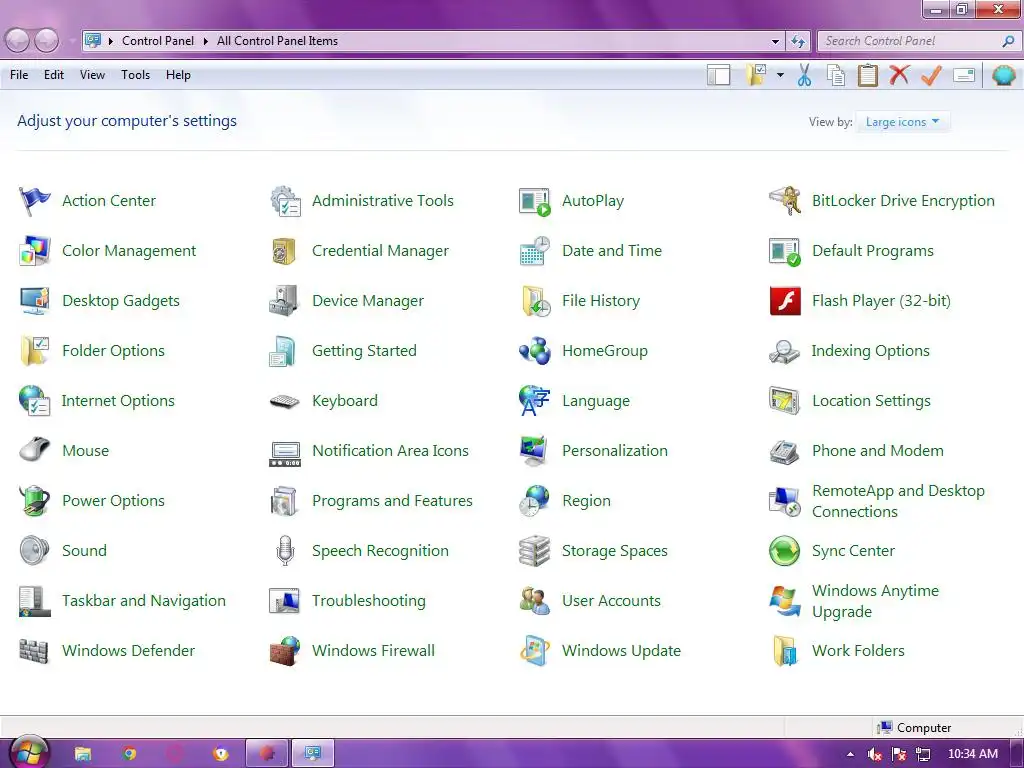Open the address bar history dropdown arrow

click(775, 41)
